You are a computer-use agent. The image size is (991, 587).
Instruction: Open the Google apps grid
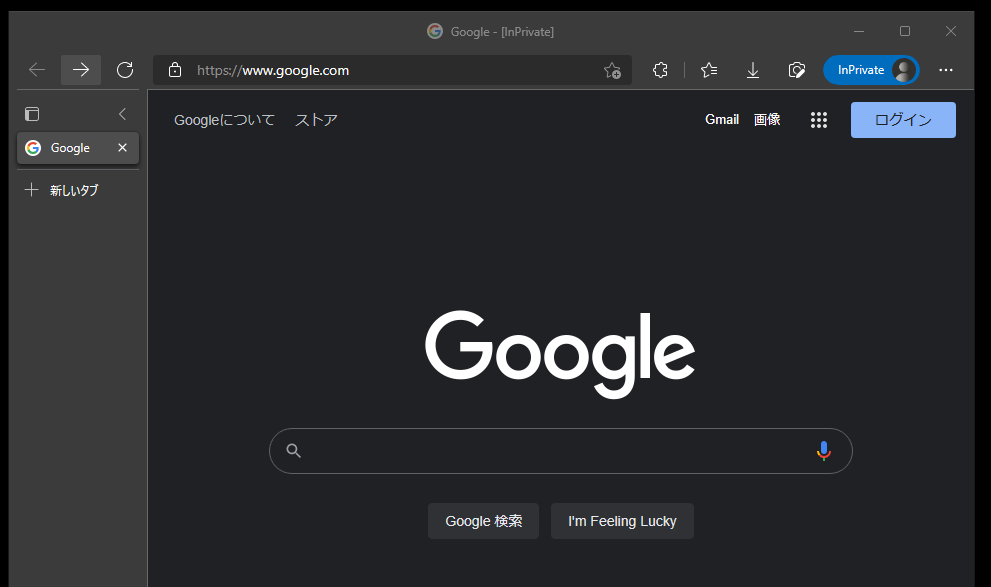pos(818,119)
